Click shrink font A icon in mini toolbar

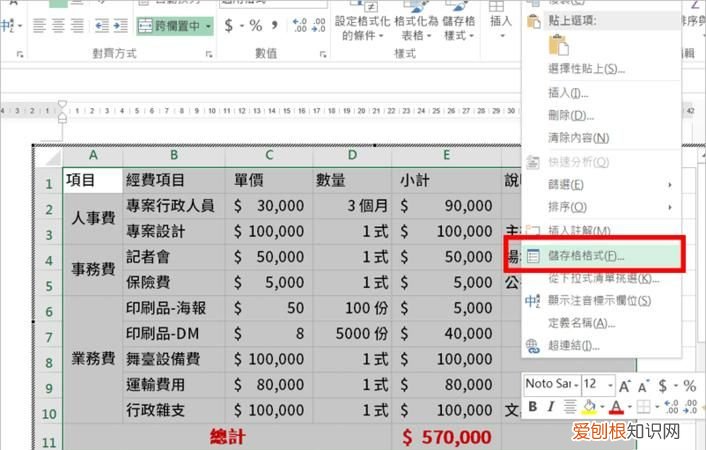pyautogui.click(x=643, y=386)
